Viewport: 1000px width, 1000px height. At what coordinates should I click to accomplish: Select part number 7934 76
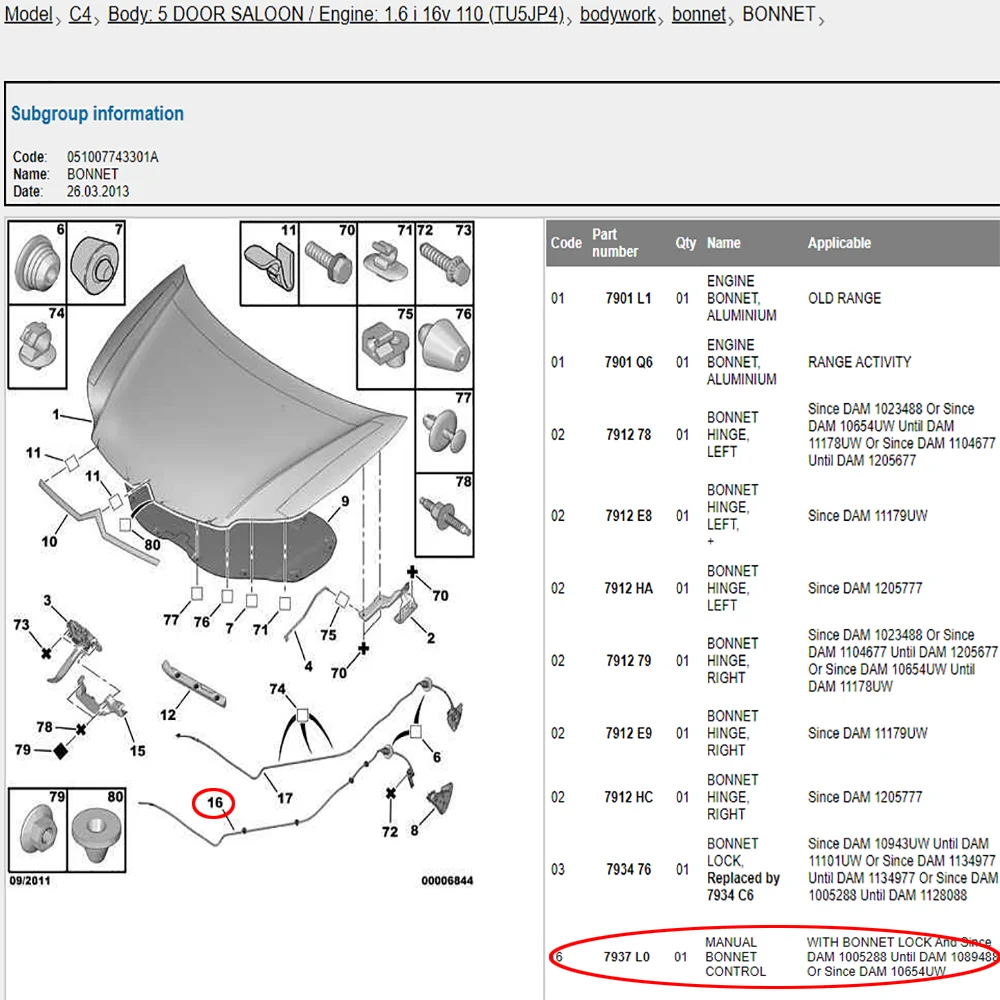point(628,870)
